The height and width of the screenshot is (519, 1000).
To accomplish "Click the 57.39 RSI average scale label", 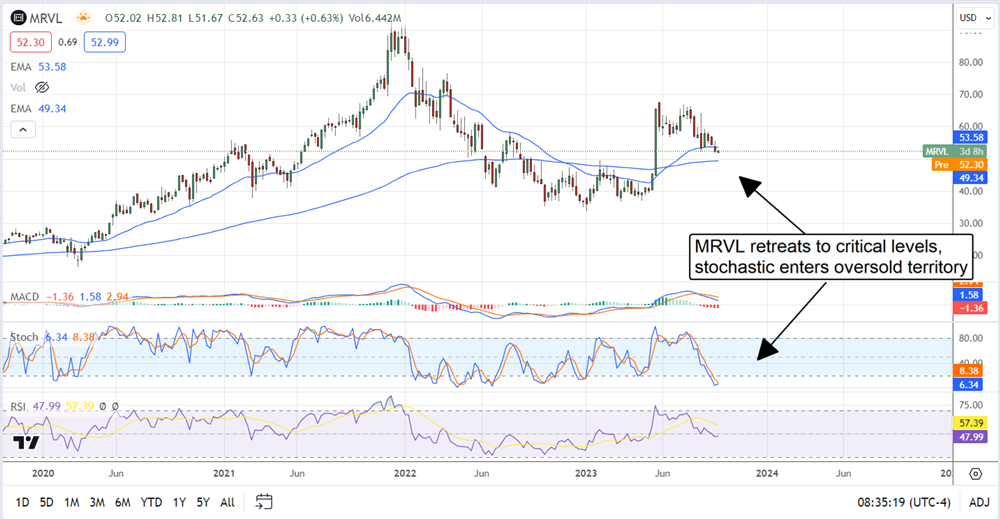I will coord(970,423).
